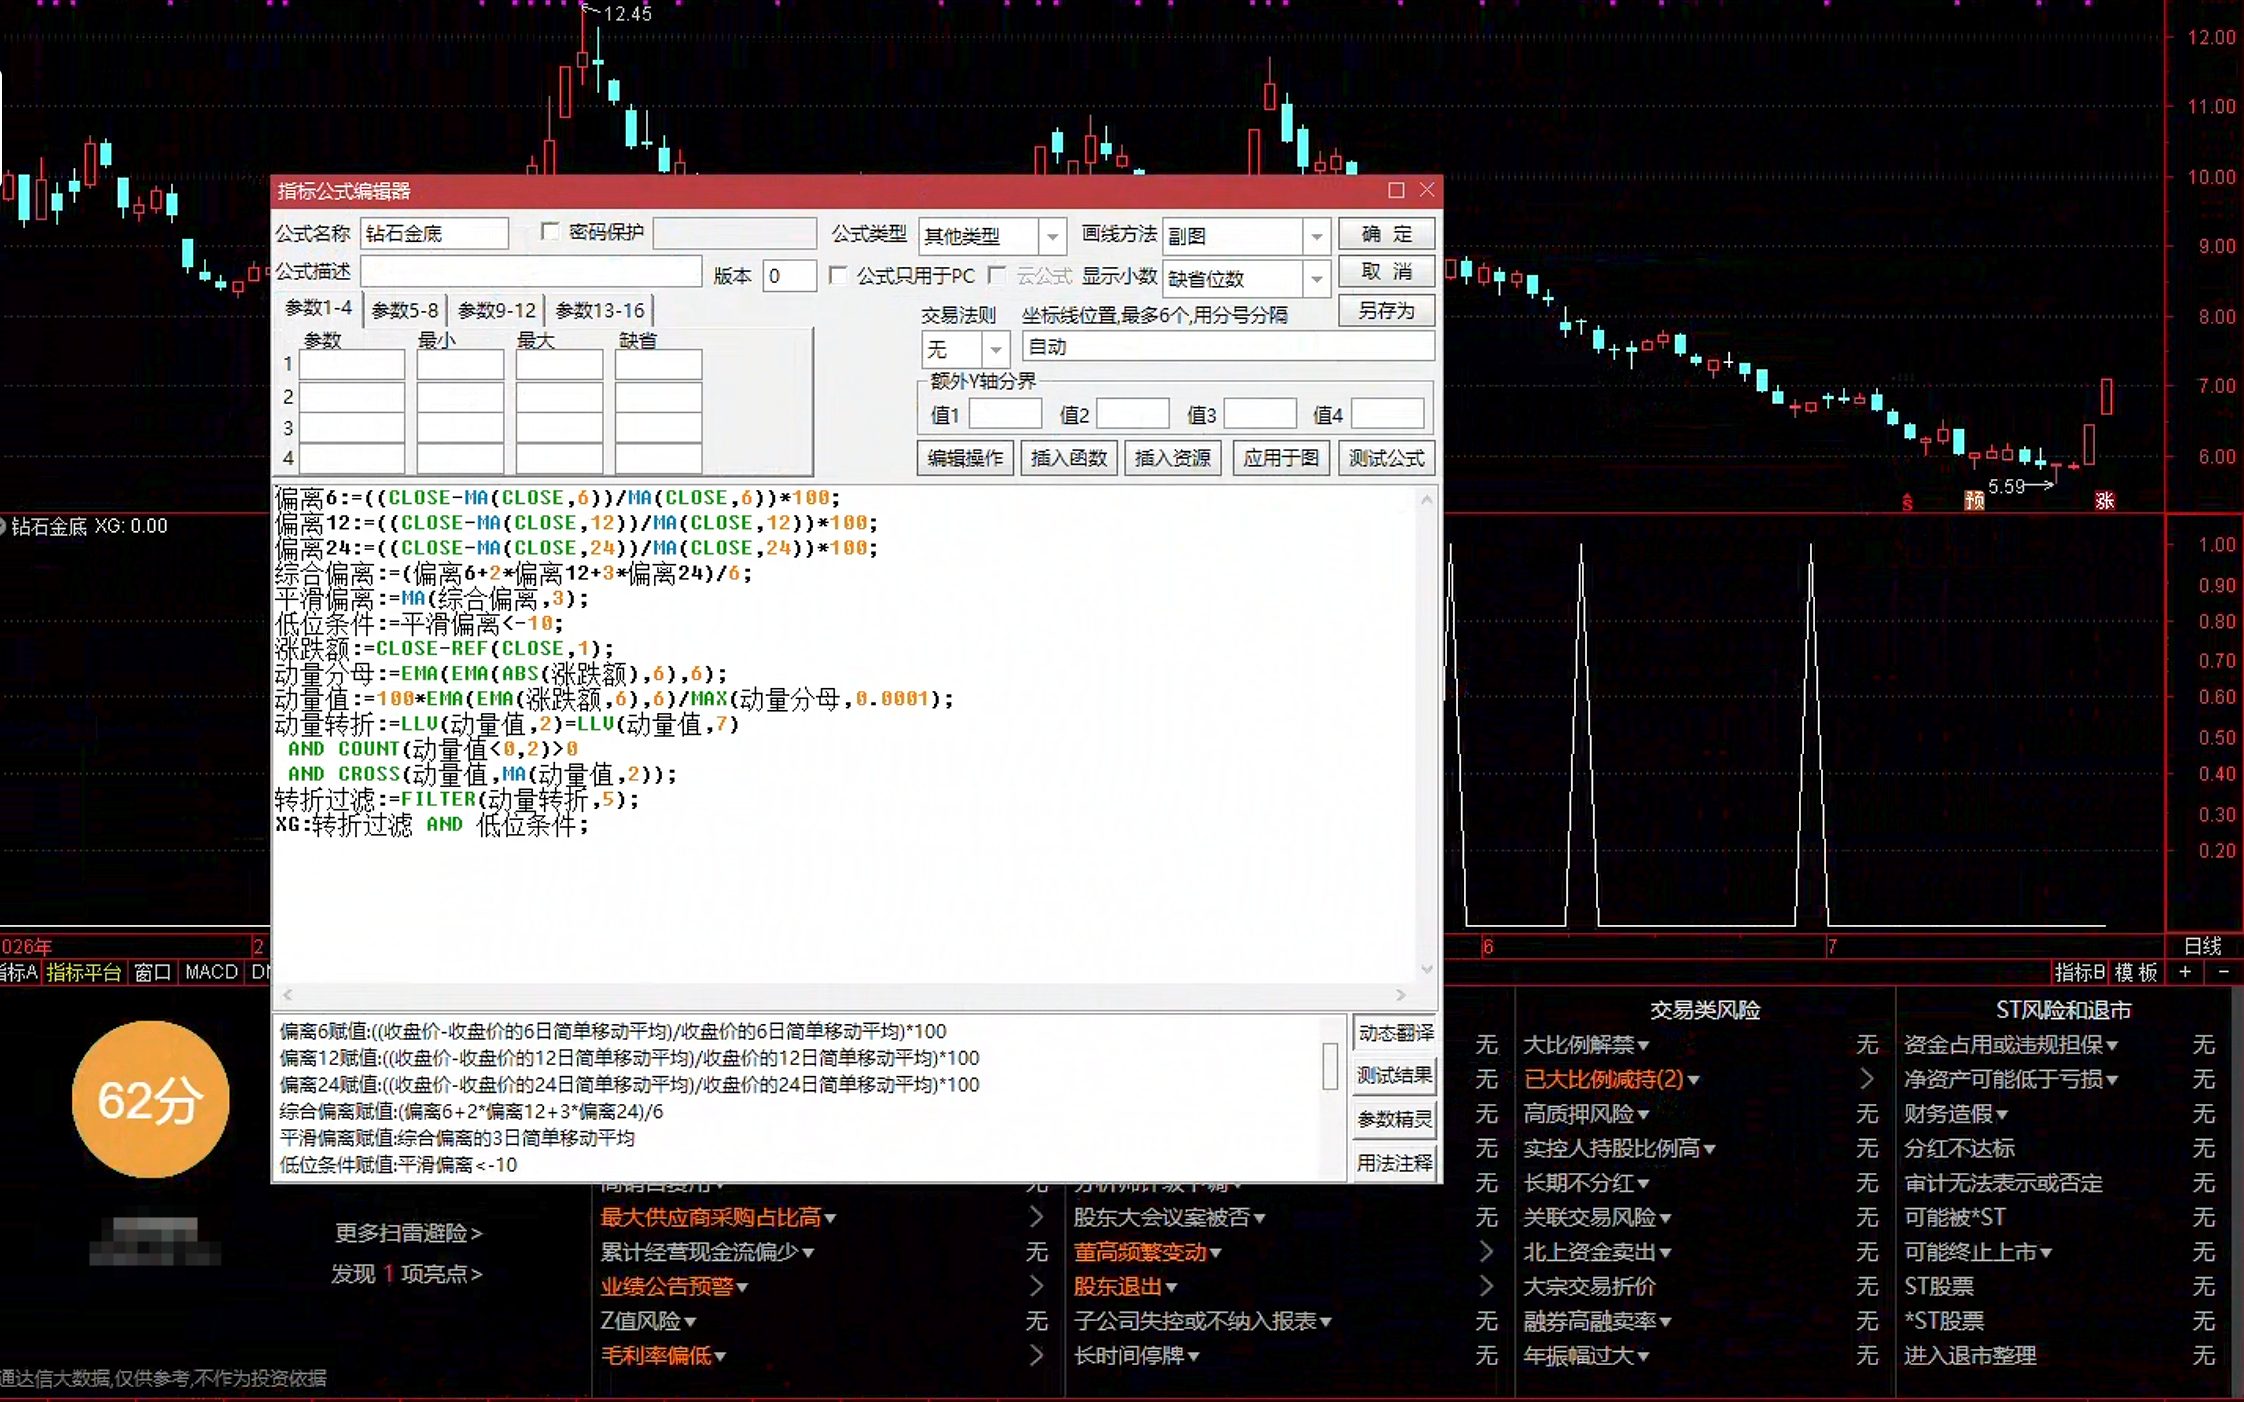Expand the 大比例解禁 risk item
Viewport: 2244px width, 1402px height.
(x=1586, y=1045)
